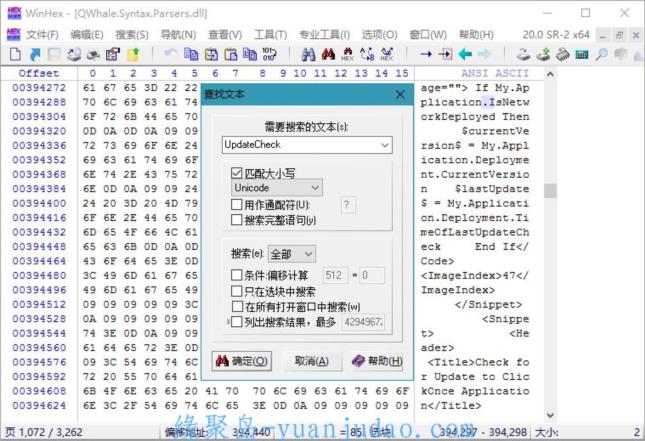Click the UpdateCheck search text field
Viewport: 645px width, 441px height.
click(307, 145)
